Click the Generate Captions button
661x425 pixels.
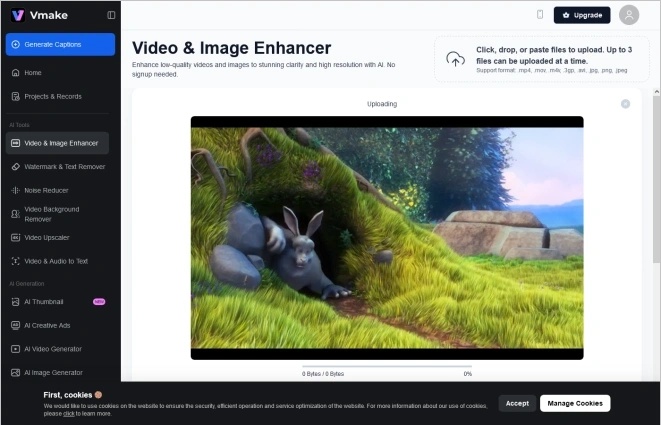point(60,44)
